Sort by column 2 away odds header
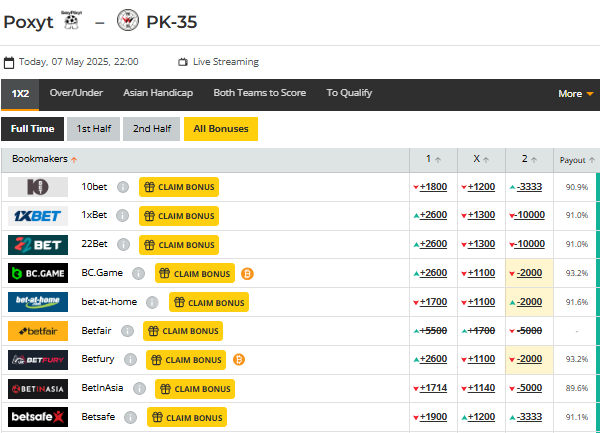This screenshot has height=433, width=600. (529, 159)
